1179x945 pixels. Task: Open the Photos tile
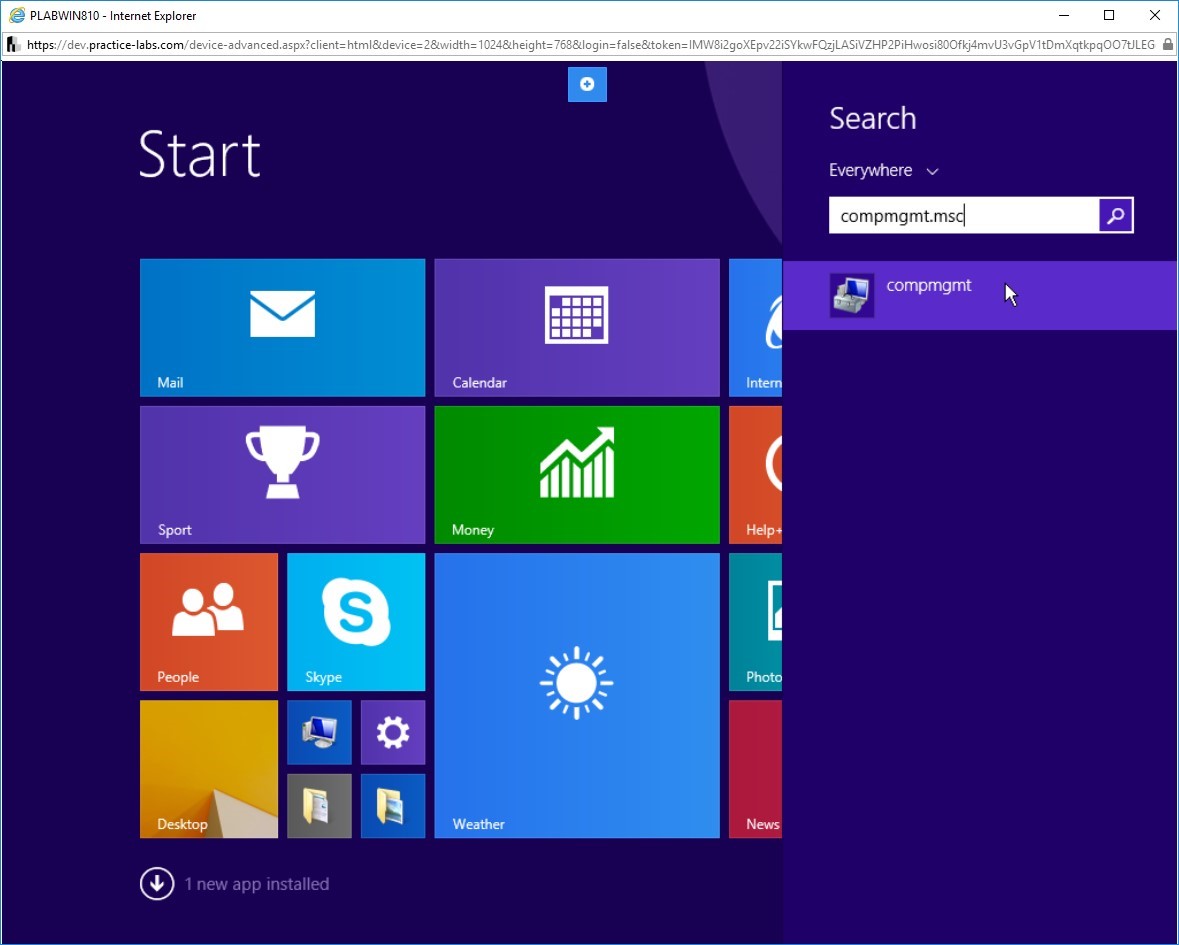tap(756, 622)
